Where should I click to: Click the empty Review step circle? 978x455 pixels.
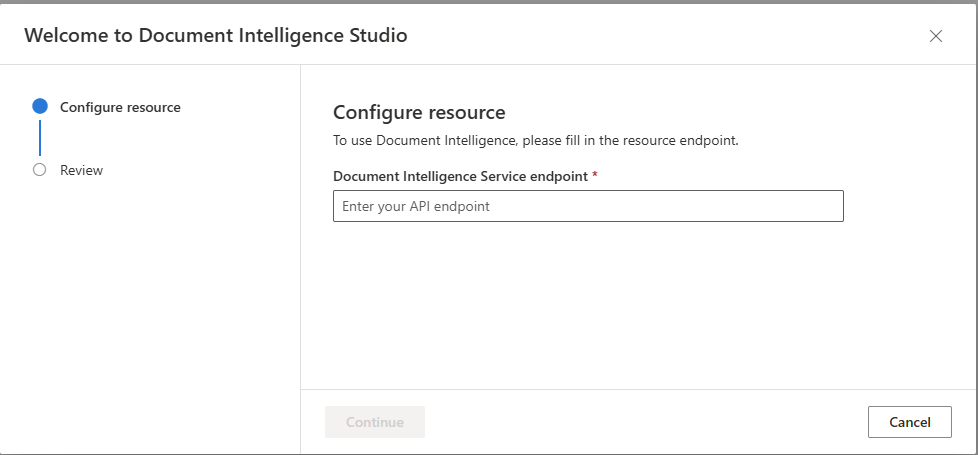click(40, 170)
